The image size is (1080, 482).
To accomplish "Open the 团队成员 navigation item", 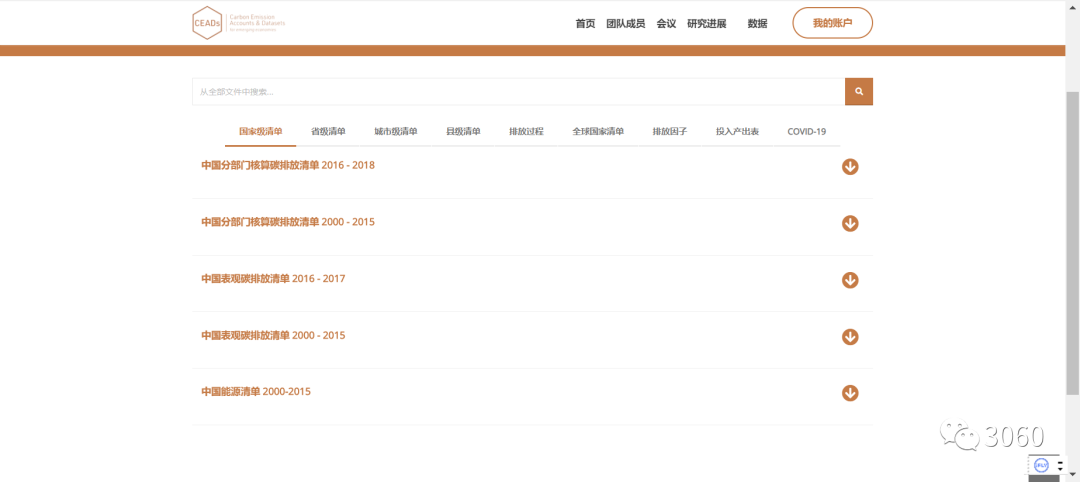I will [625, 23].
